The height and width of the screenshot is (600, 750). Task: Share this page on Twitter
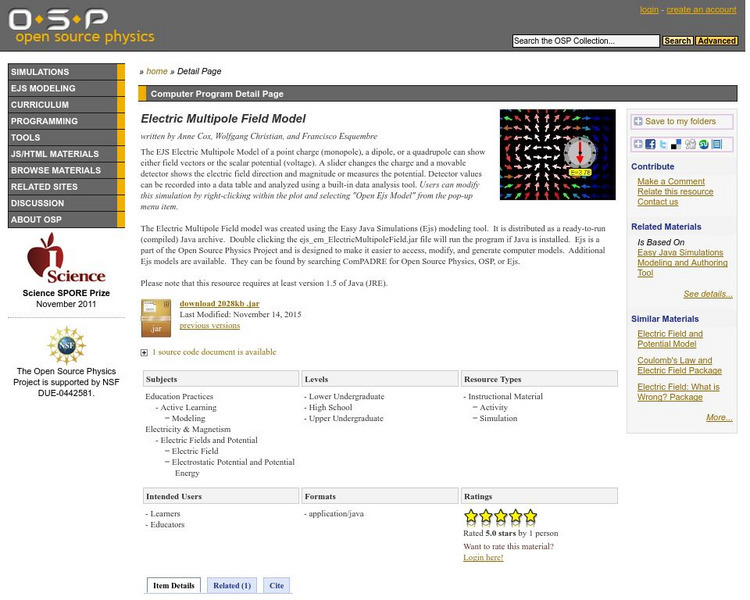coord(663,144)
